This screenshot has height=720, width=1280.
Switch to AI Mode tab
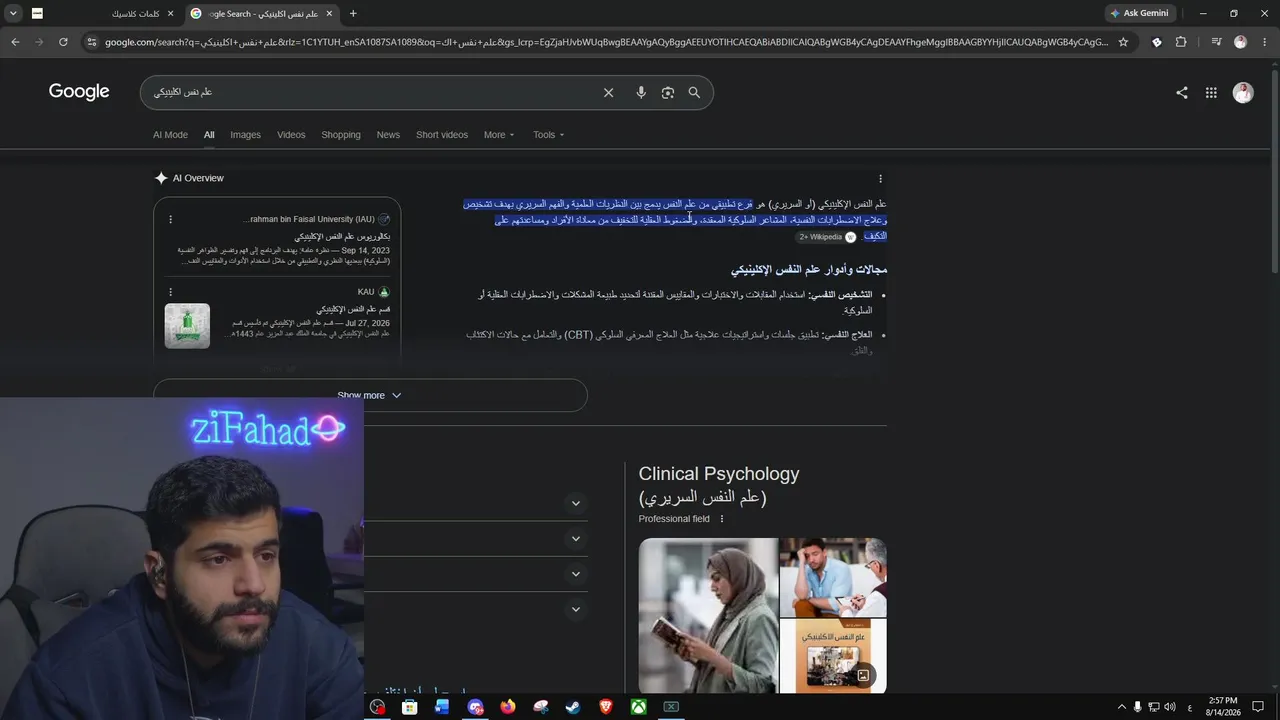click(170, 135)
